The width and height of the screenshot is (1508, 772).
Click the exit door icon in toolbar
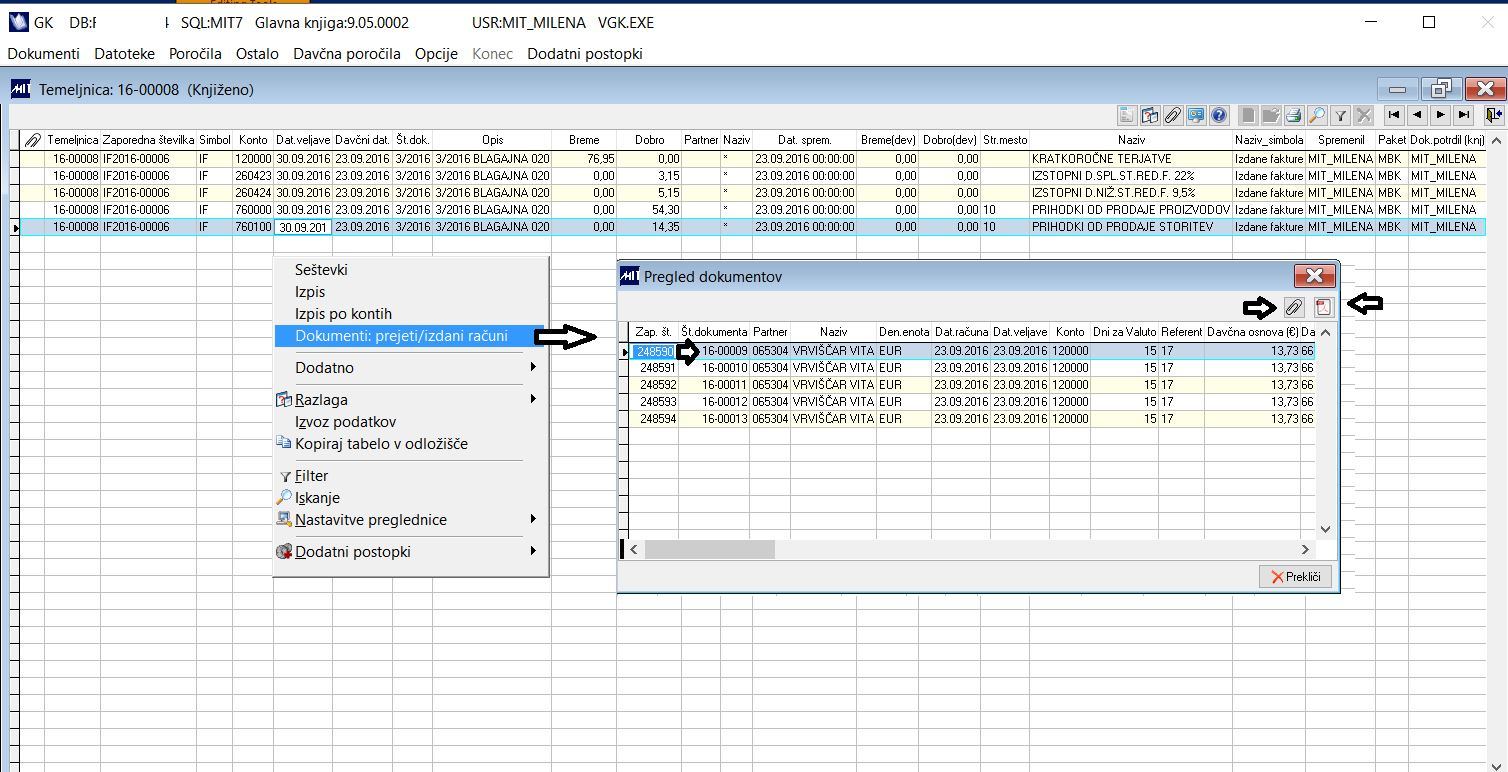(1494, 115)
